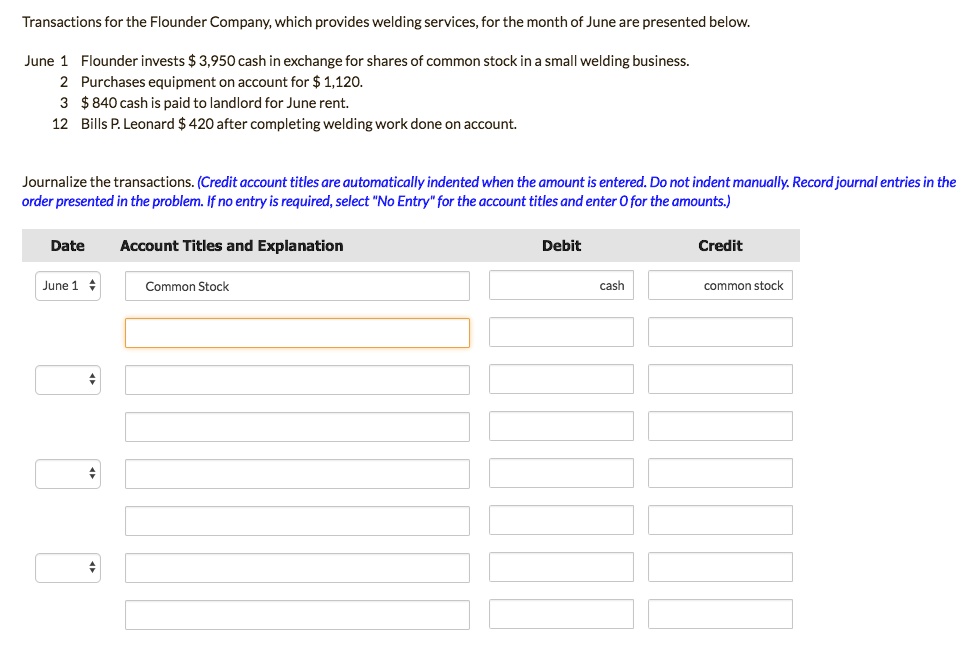
Task: Click the sixth row credit field
Action: [x=721, y=520]
